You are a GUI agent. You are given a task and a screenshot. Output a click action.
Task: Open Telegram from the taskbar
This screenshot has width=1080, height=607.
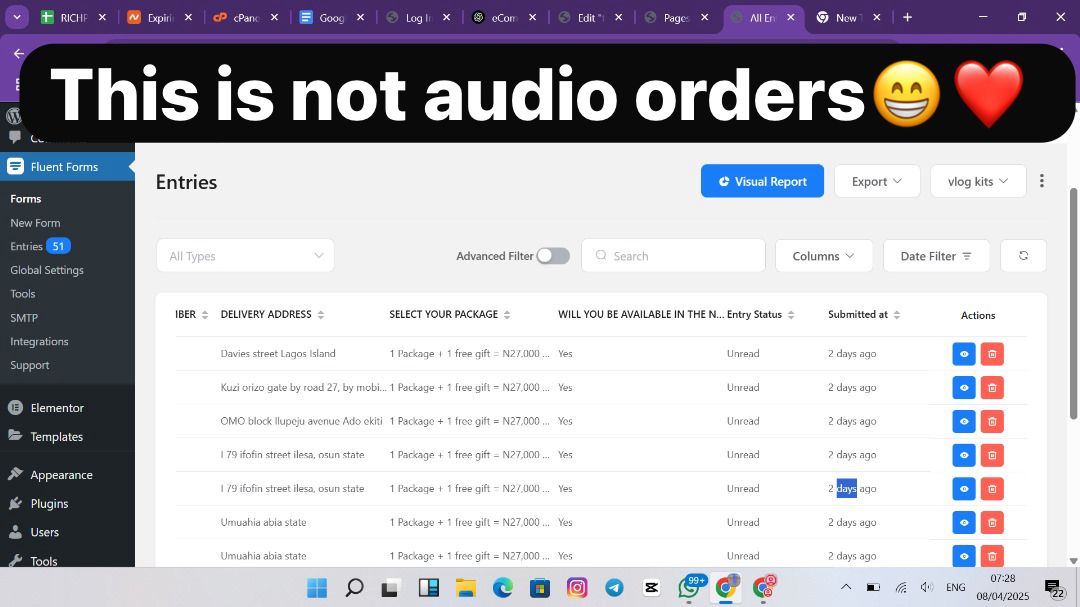point(614,588)
